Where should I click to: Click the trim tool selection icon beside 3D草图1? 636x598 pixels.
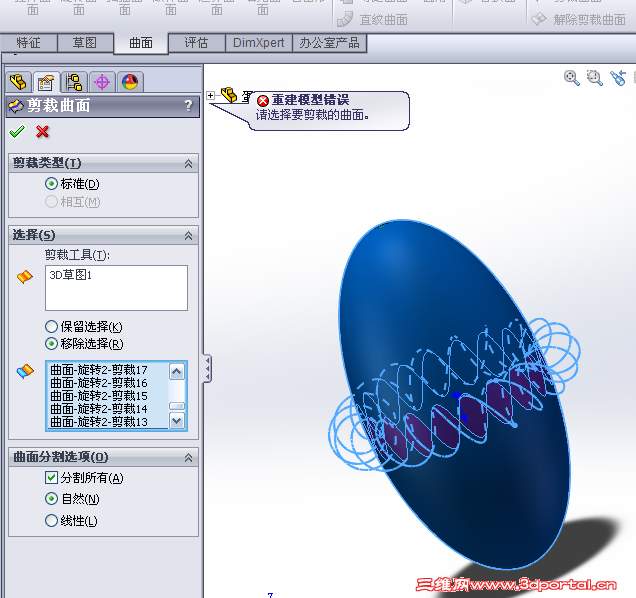[x=25, y=277]
